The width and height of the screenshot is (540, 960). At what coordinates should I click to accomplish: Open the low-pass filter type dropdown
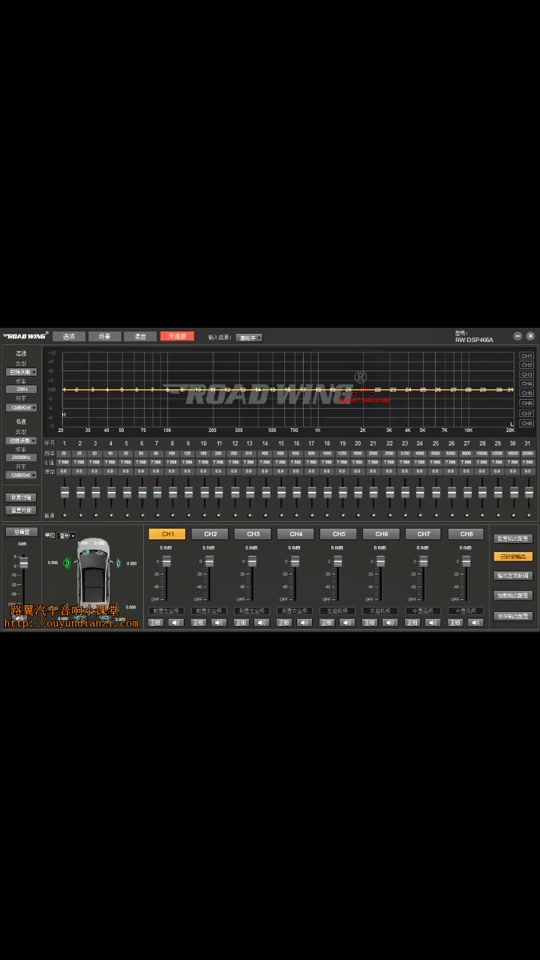(x=21, y=440)
